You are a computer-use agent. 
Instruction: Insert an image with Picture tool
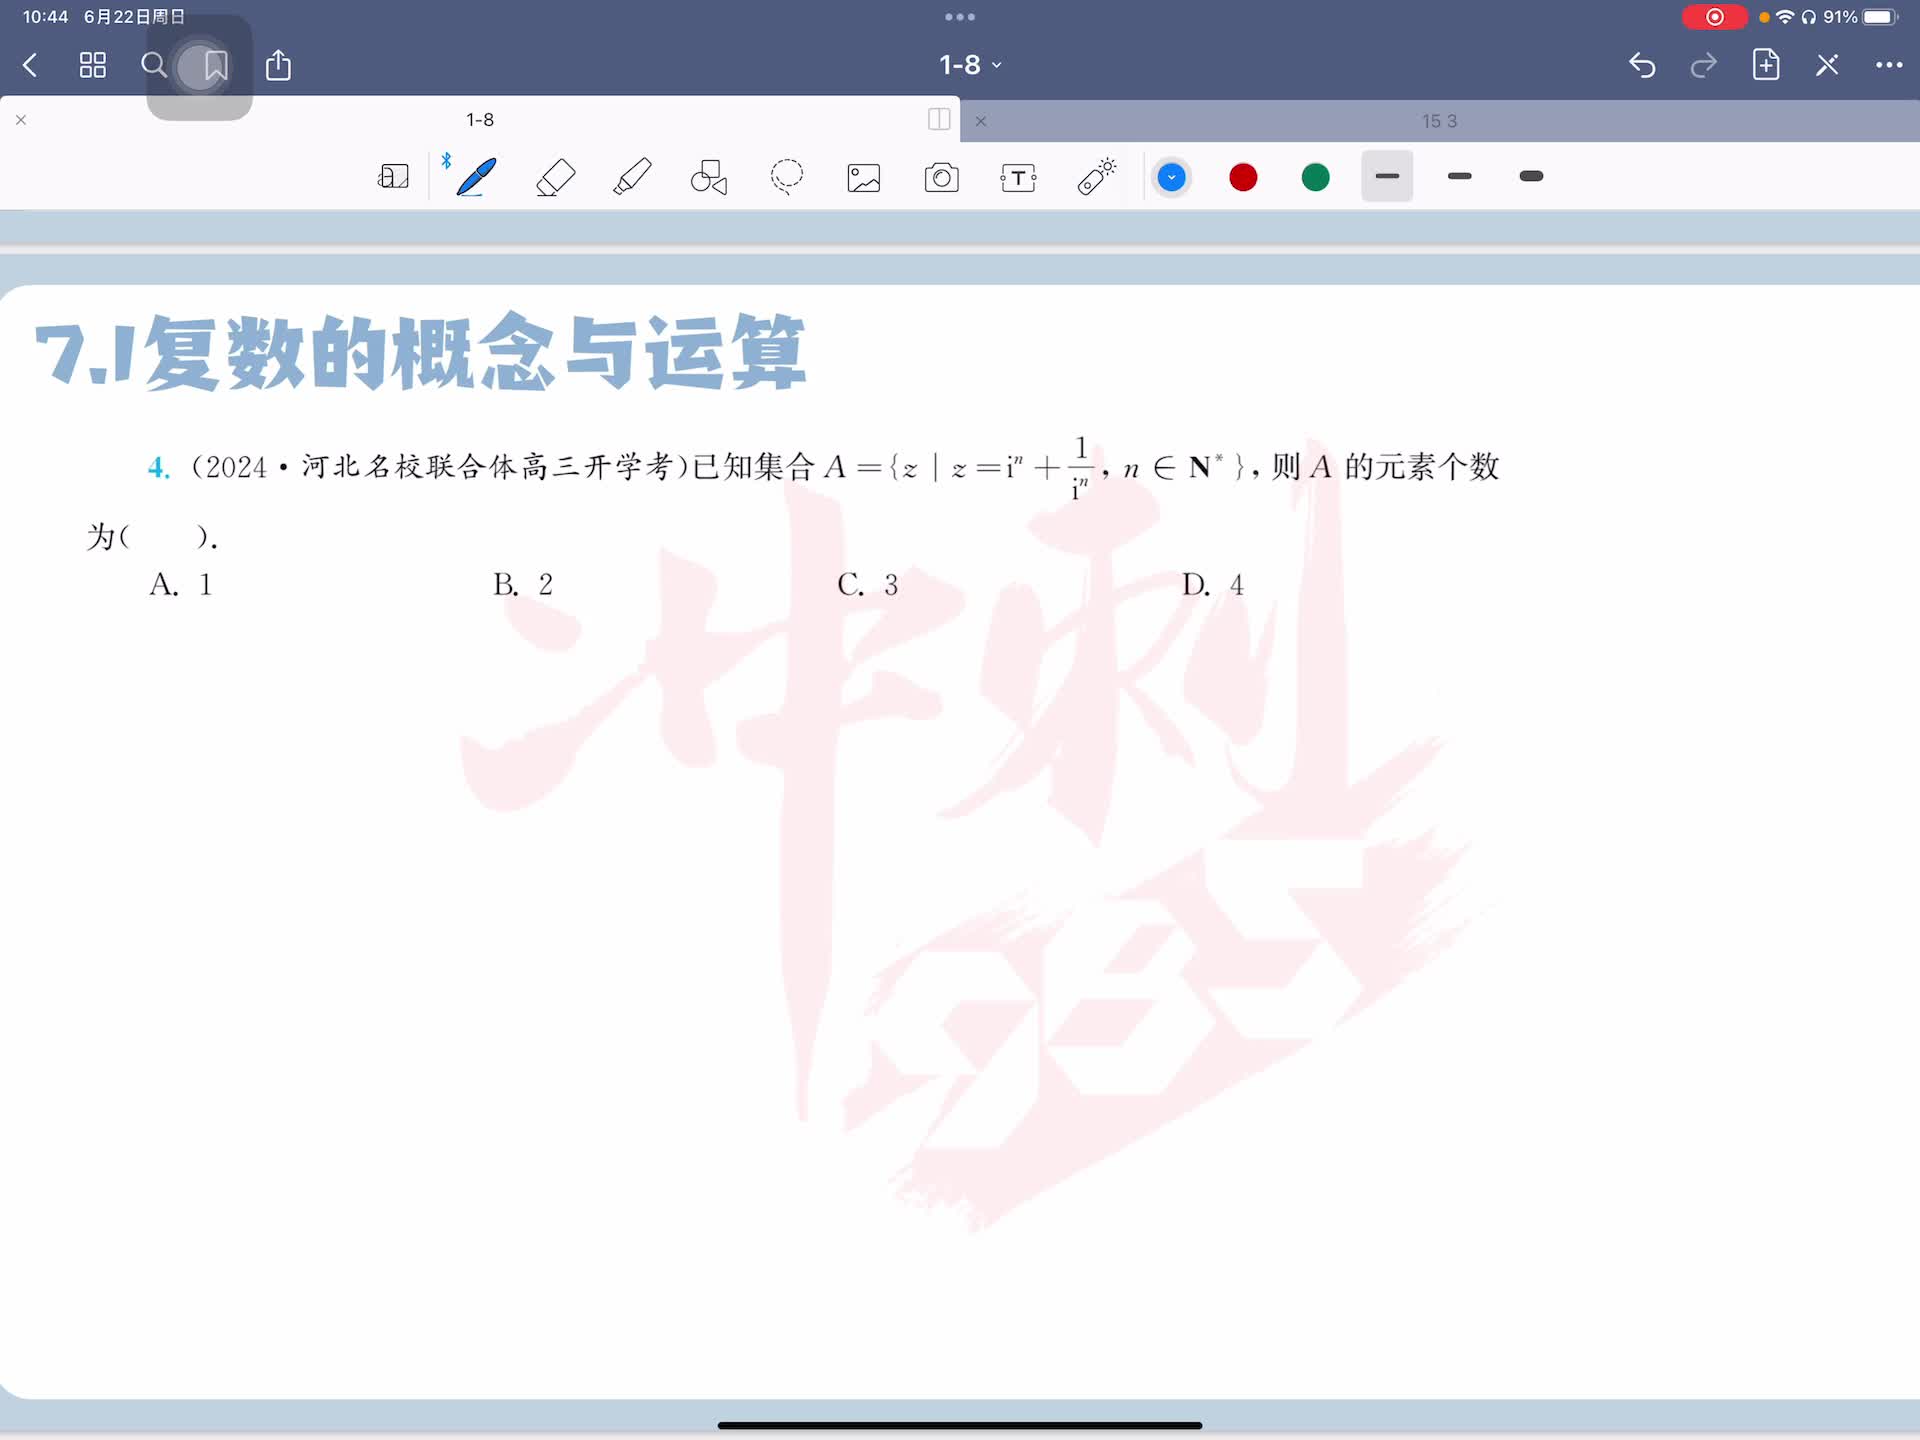click(x=864, y=178)
